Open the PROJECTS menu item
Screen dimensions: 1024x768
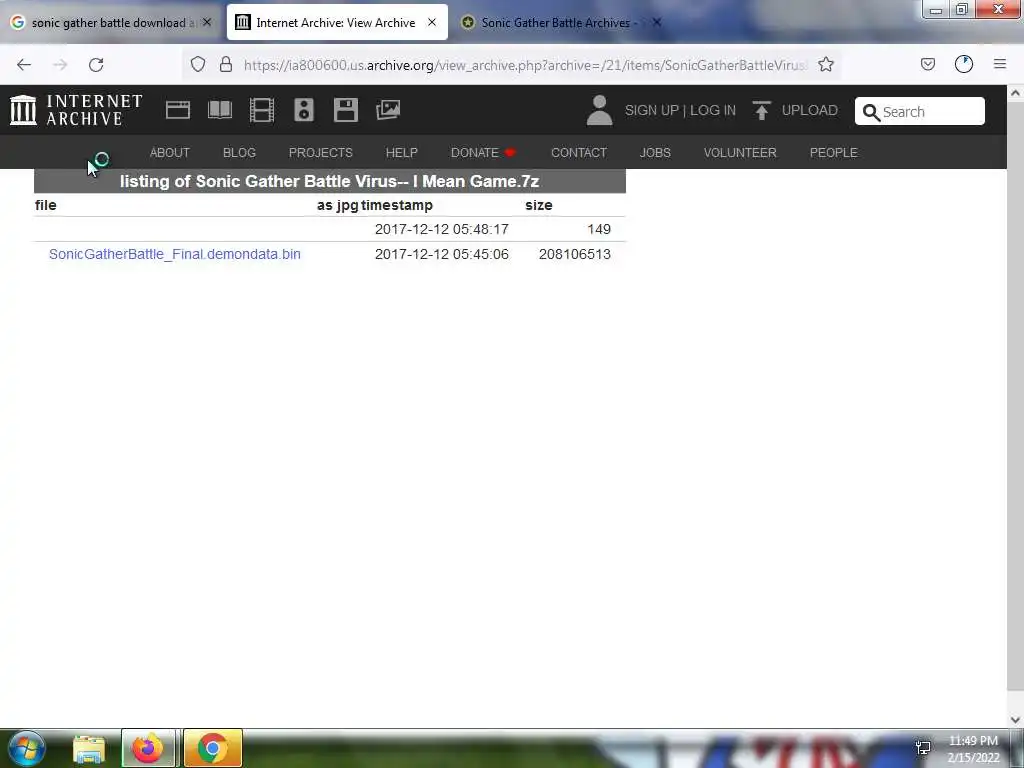pyautogui.click(x=321, y=153)
